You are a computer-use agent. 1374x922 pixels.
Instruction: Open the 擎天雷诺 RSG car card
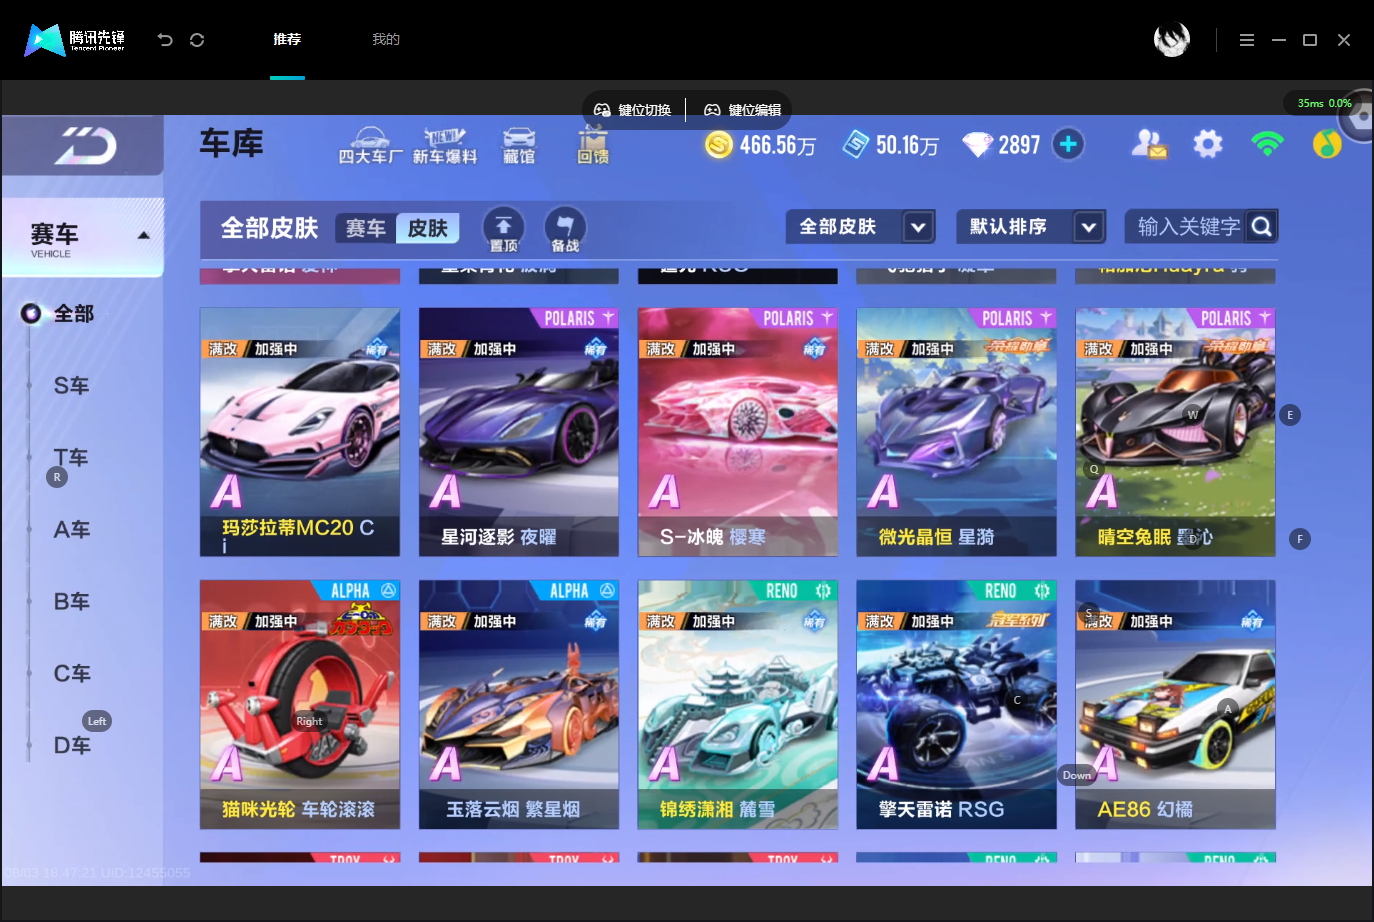coord(957,705)
